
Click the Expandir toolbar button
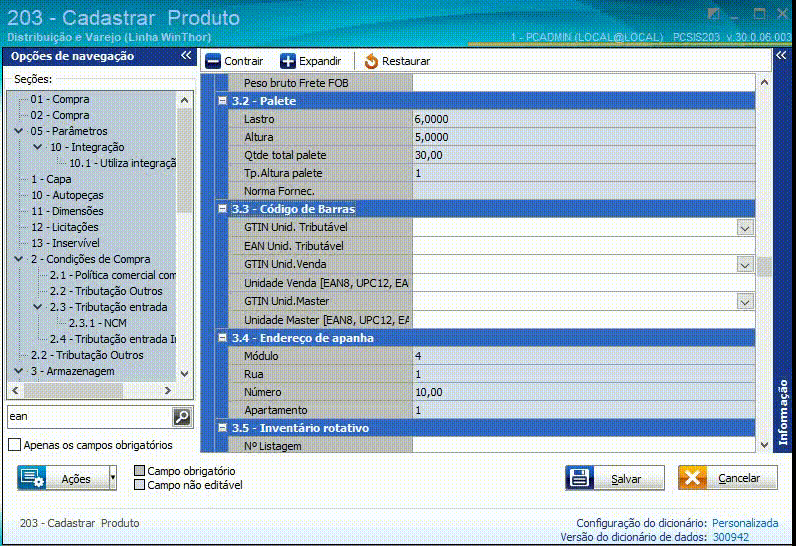pos(311,61)
